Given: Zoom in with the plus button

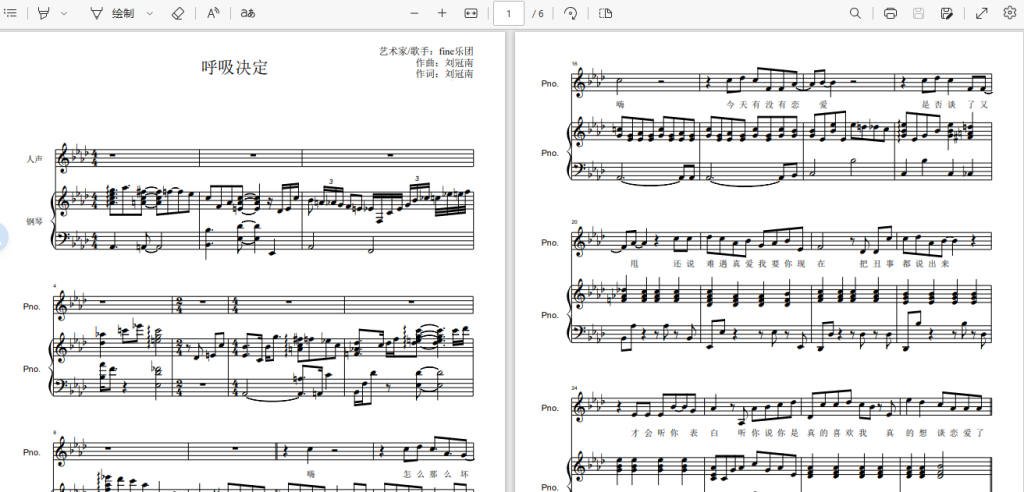Looking at the screenshot, I should pyautogui.click(x=442, y=13).
